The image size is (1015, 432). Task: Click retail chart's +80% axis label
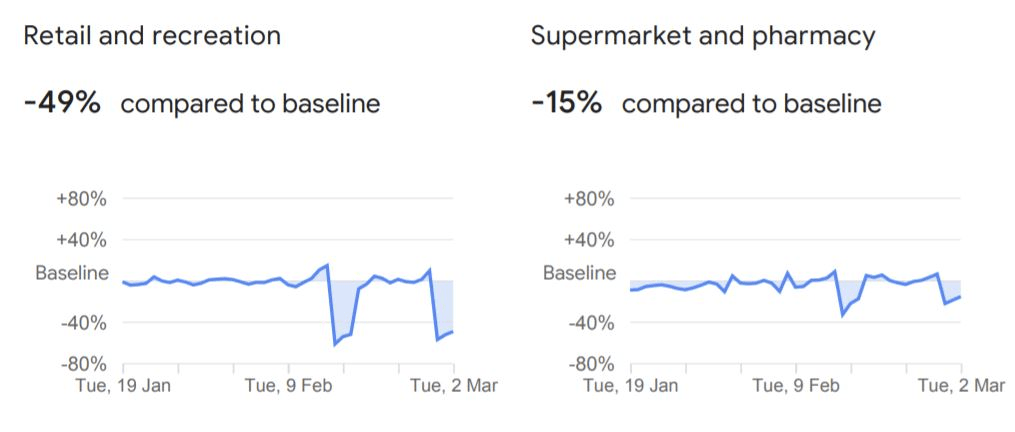[x=81, y=198]
